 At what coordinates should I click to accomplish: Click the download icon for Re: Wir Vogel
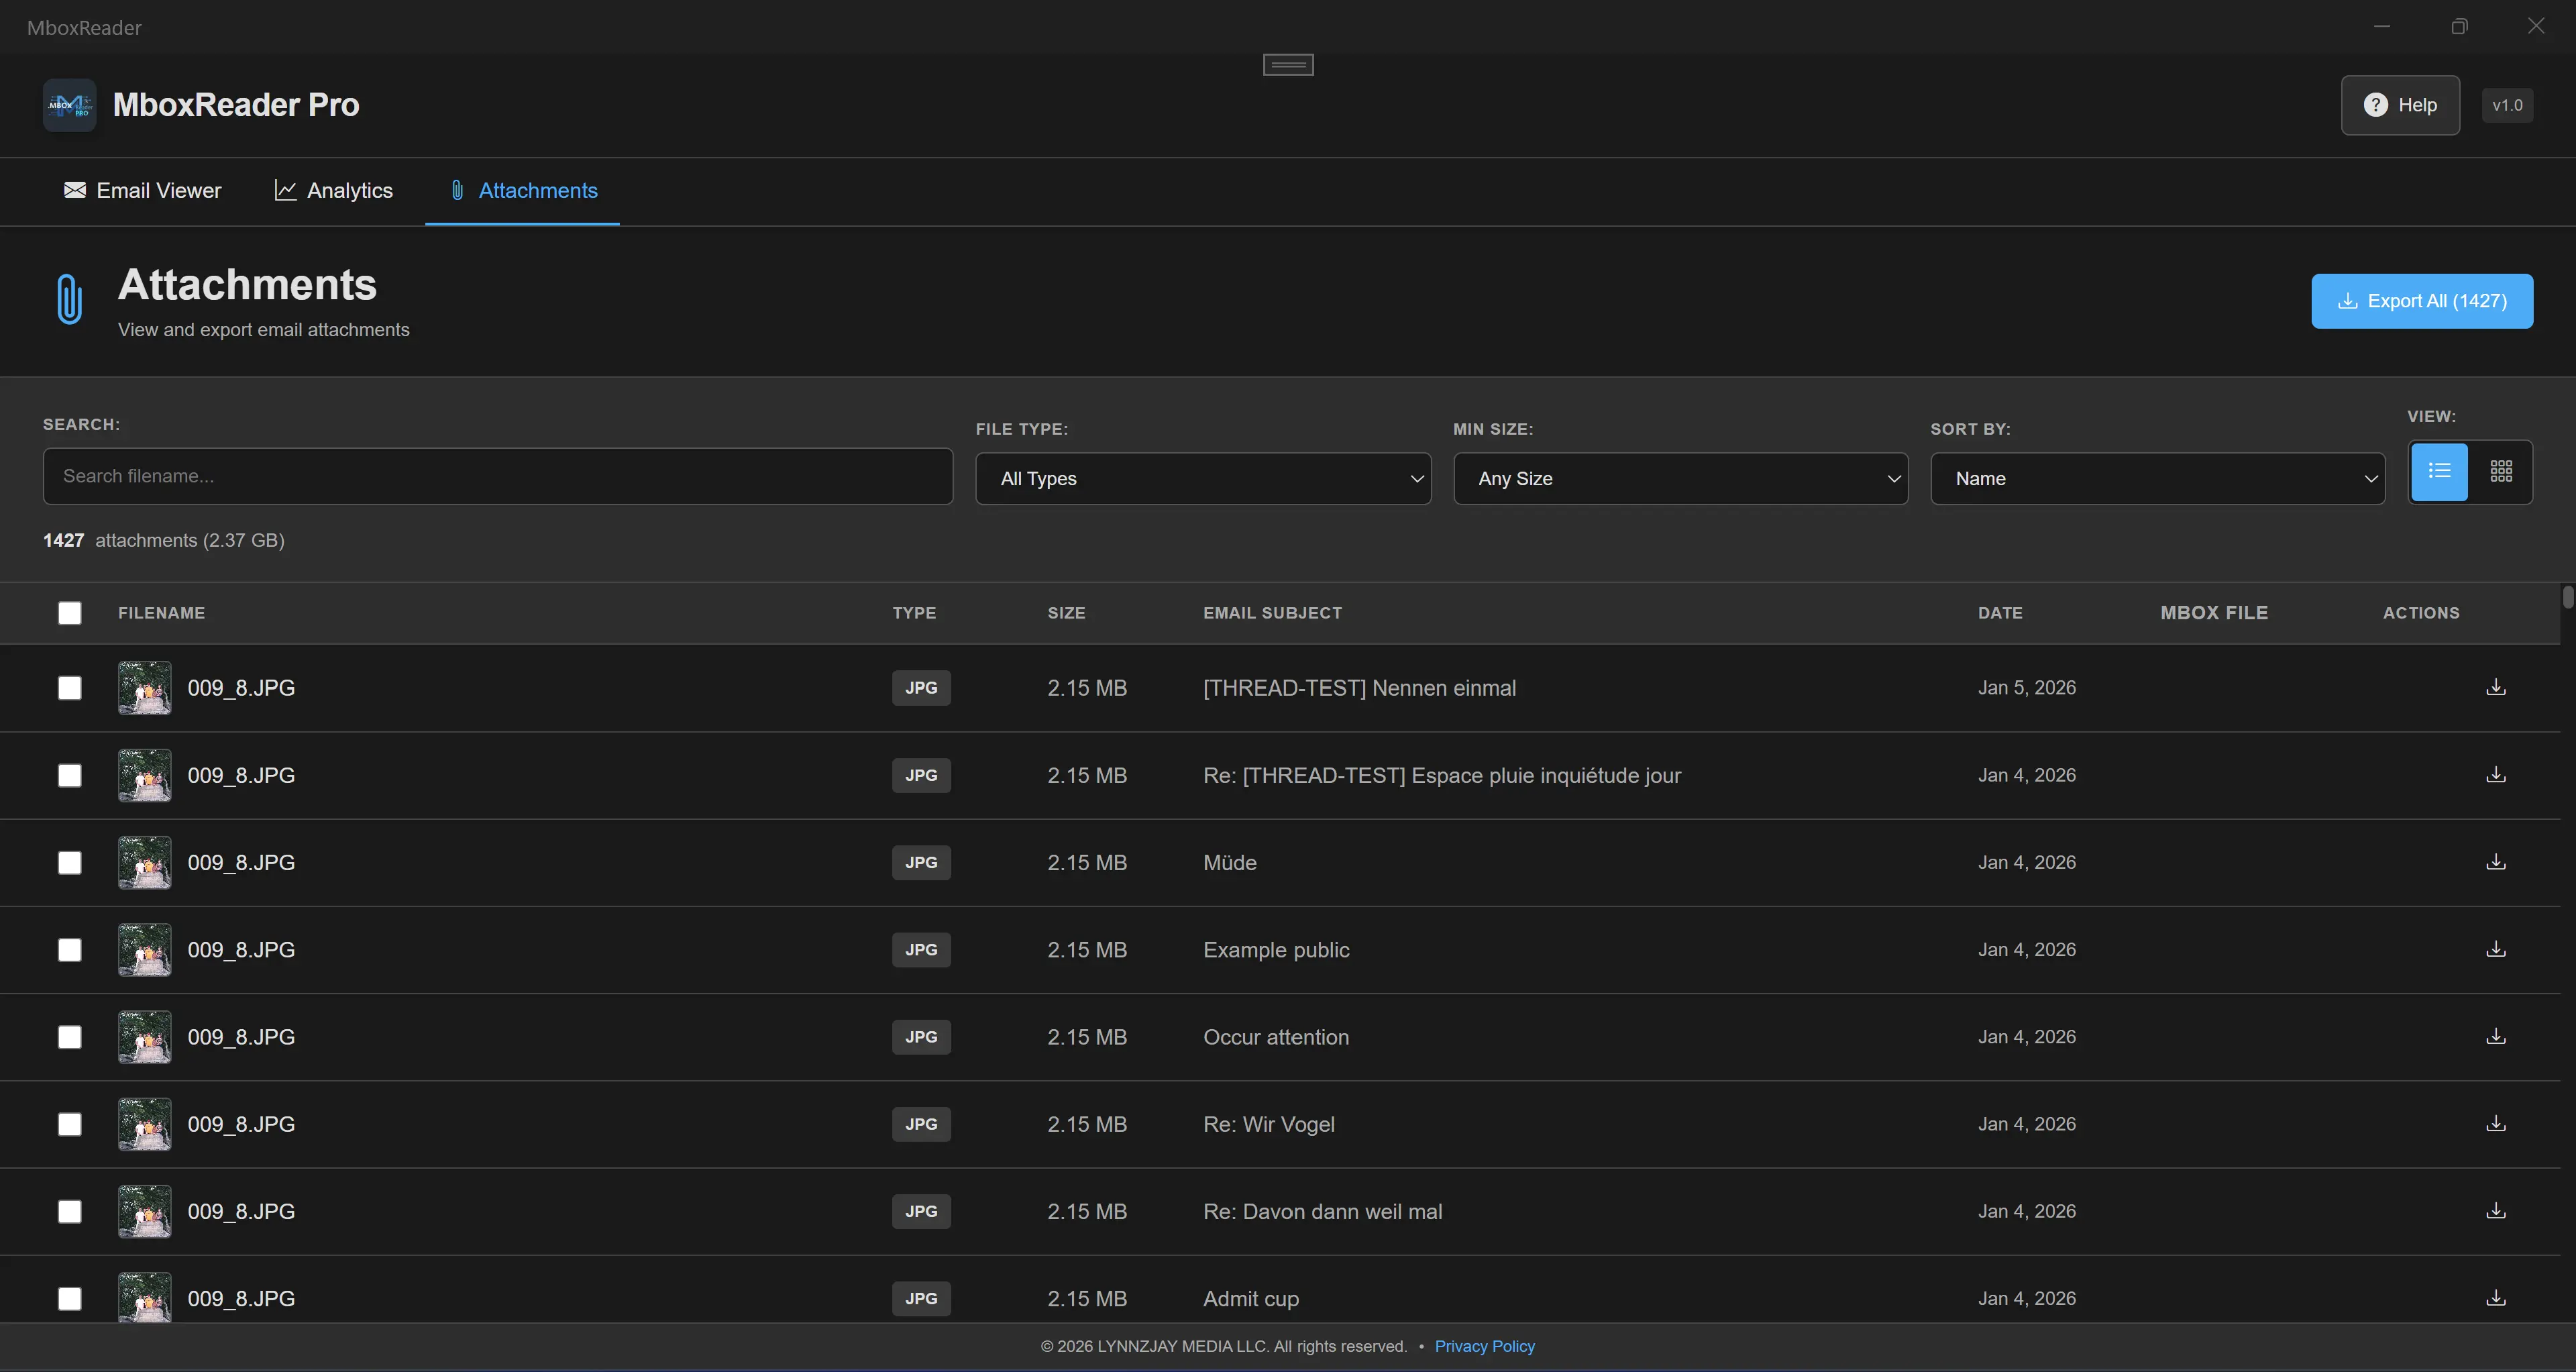2495,1124
